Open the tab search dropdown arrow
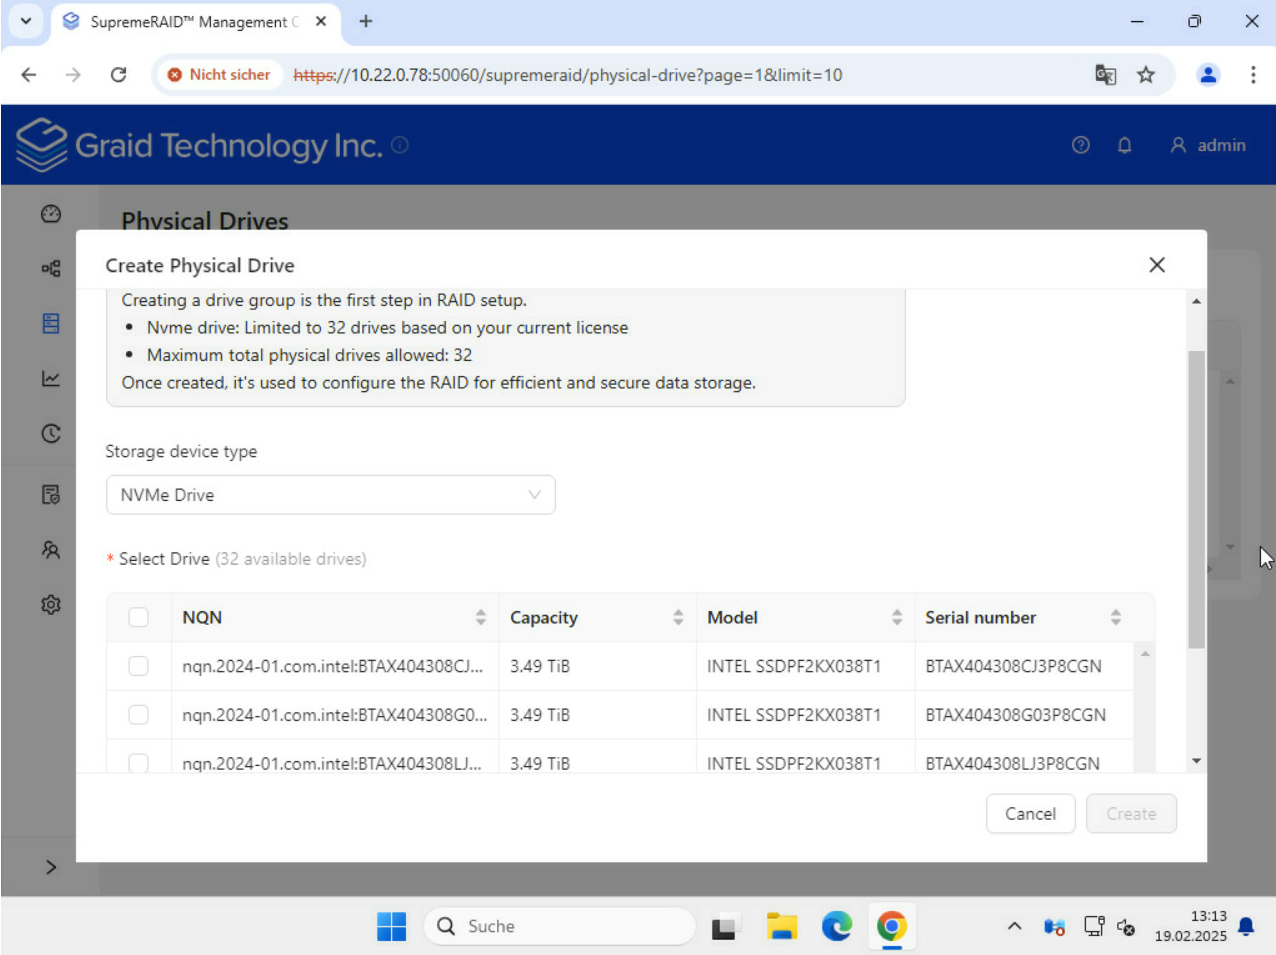1276x955 pixels. [25, 21]
